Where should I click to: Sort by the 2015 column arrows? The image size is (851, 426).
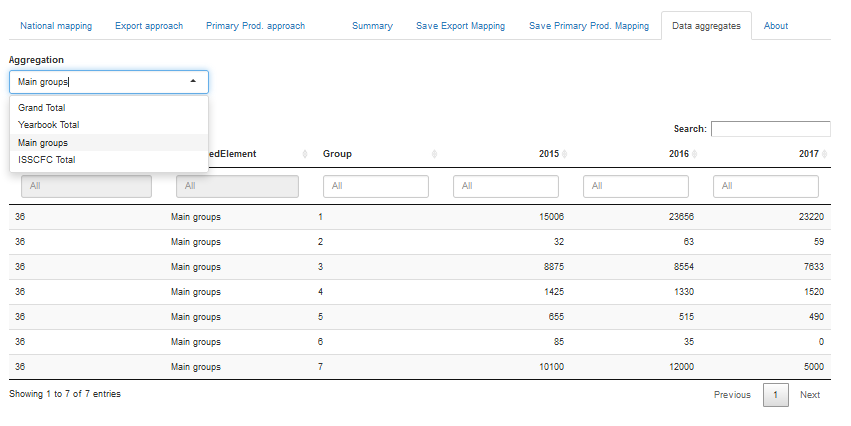[x=564, y=154]
